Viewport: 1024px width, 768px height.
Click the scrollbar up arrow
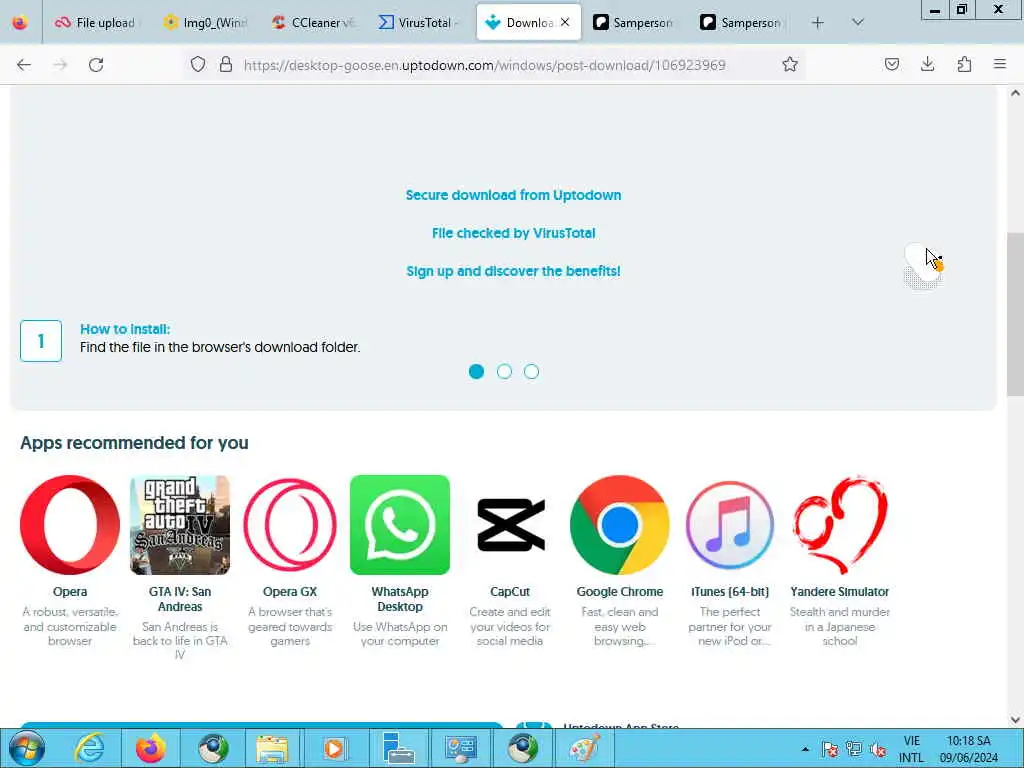[x=1015, y=93]
